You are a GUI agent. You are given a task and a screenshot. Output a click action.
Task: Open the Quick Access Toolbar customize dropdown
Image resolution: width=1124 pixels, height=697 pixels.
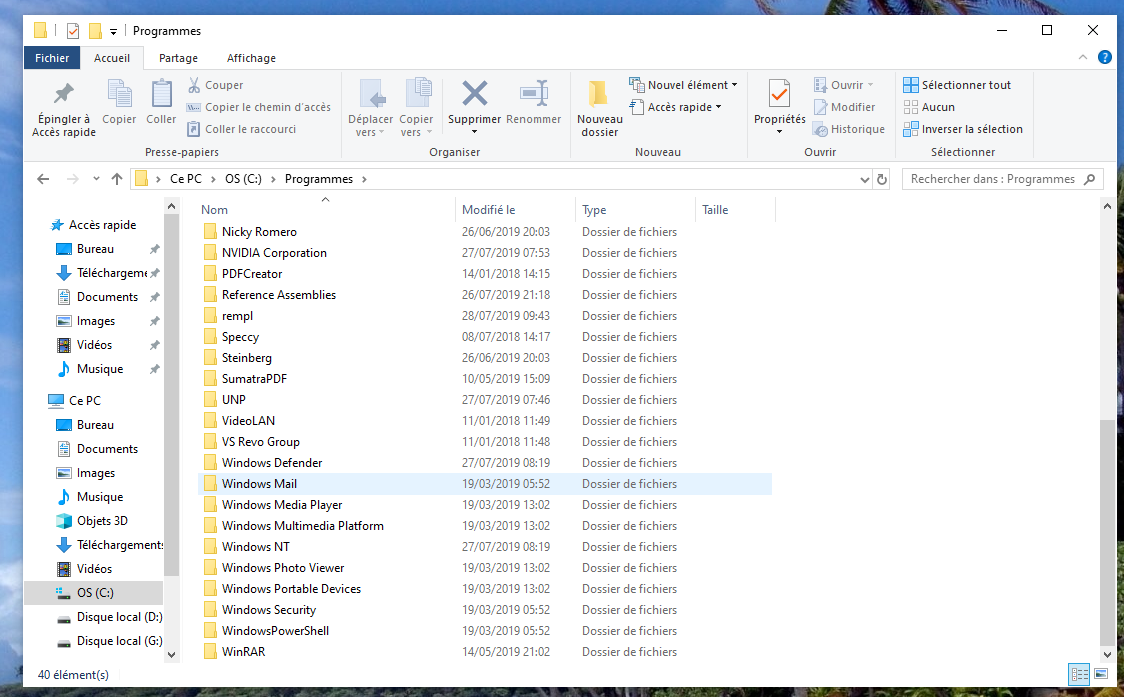(x=113, y=32)
